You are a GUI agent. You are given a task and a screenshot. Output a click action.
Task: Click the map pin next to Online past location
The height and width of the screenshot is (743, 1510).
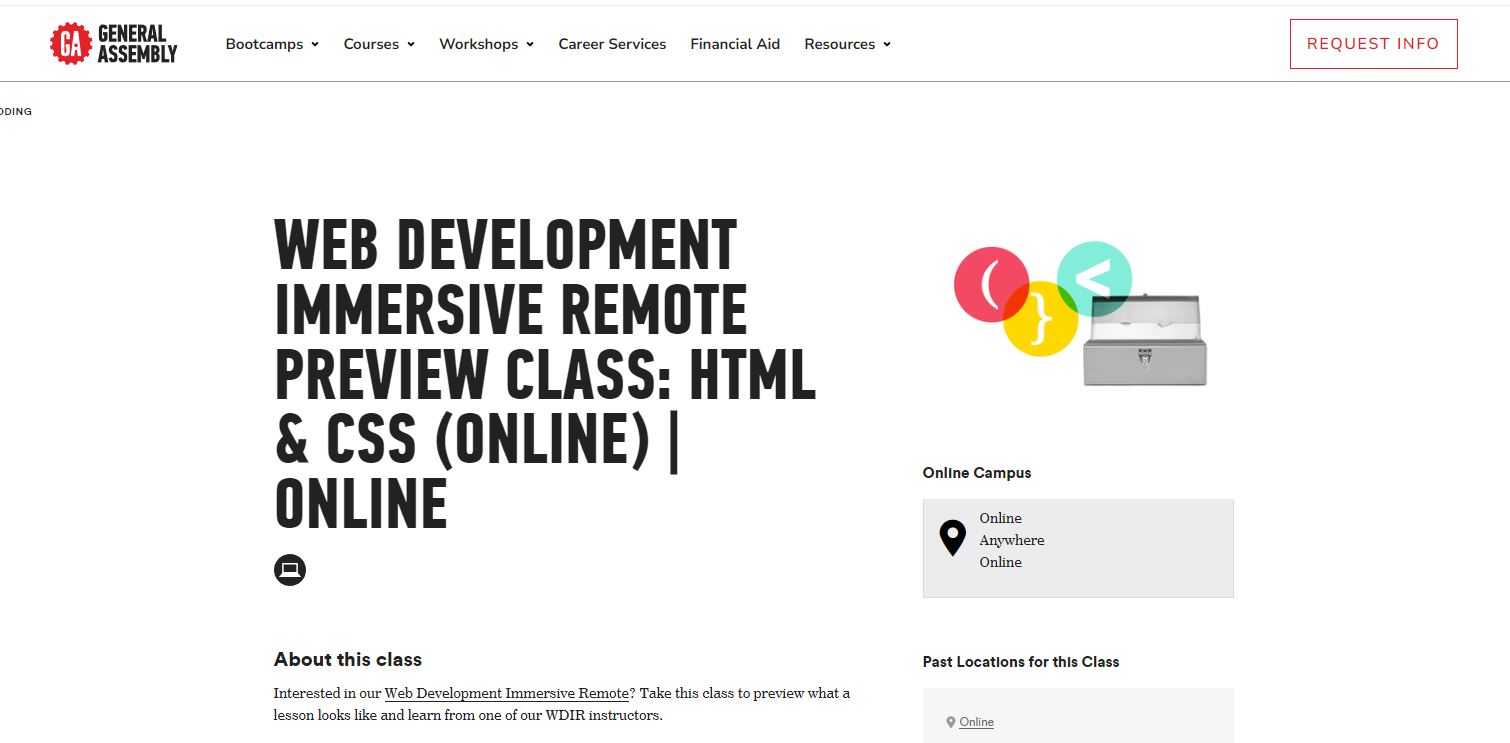(951, 721)
